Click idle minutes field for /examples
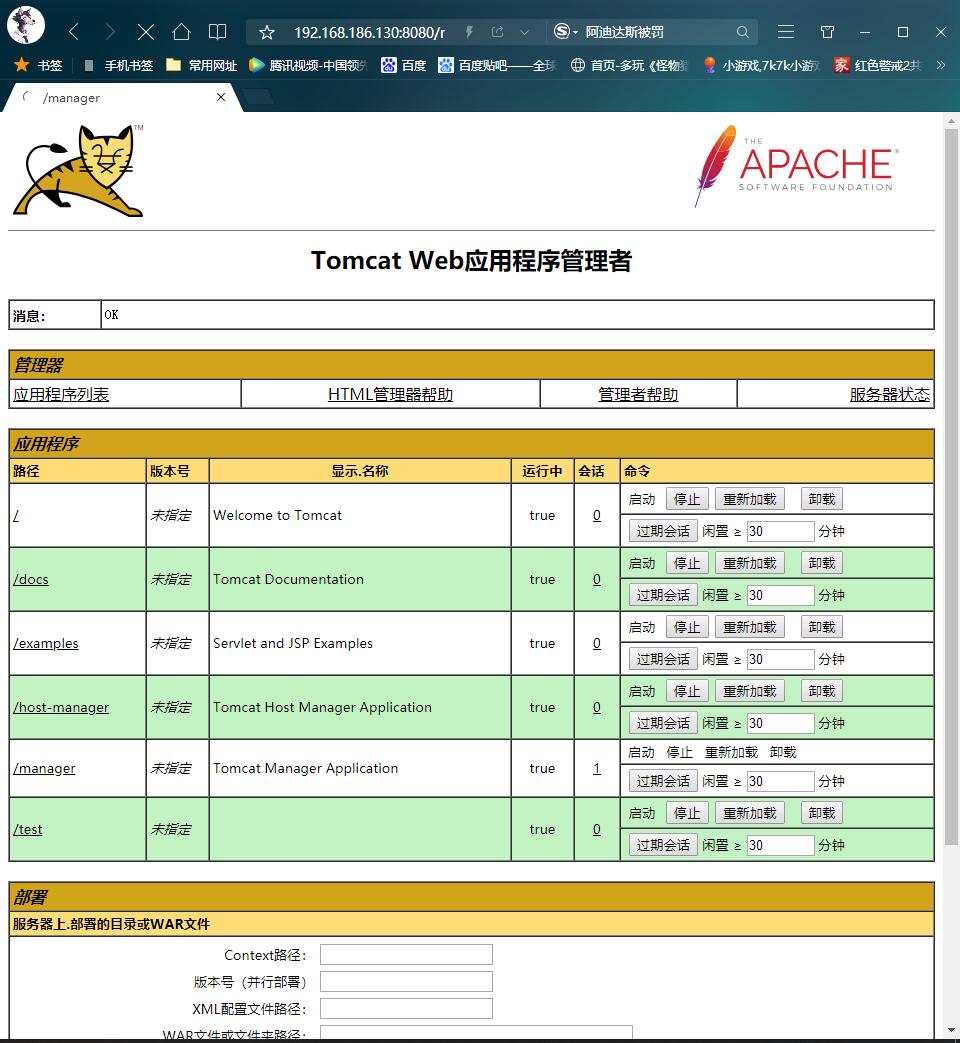Image resolution: width=960 pixels, height=1043 pixels. tap(780, 659)
